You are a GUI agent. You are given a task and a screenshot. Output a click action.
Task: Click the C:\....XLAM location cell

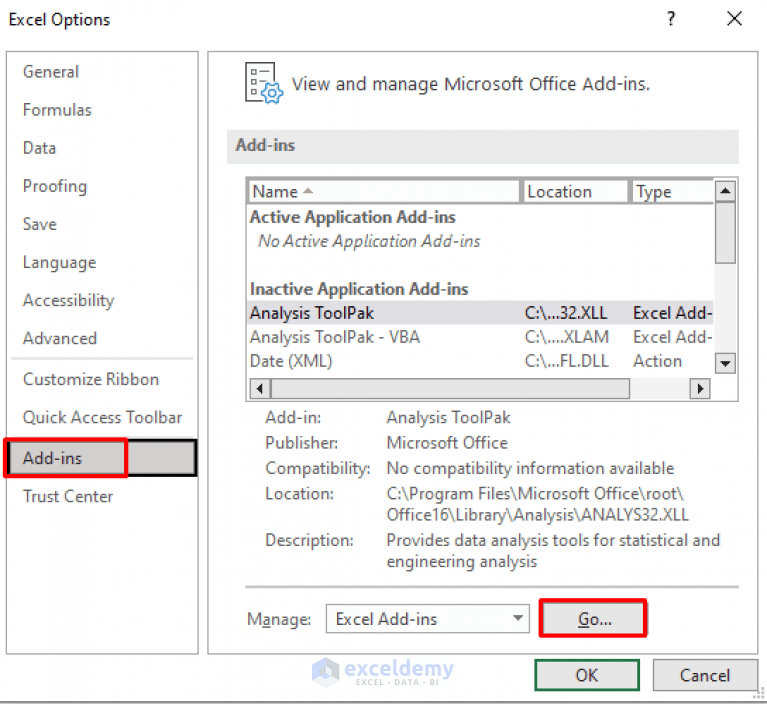click(x=566, y=337)
